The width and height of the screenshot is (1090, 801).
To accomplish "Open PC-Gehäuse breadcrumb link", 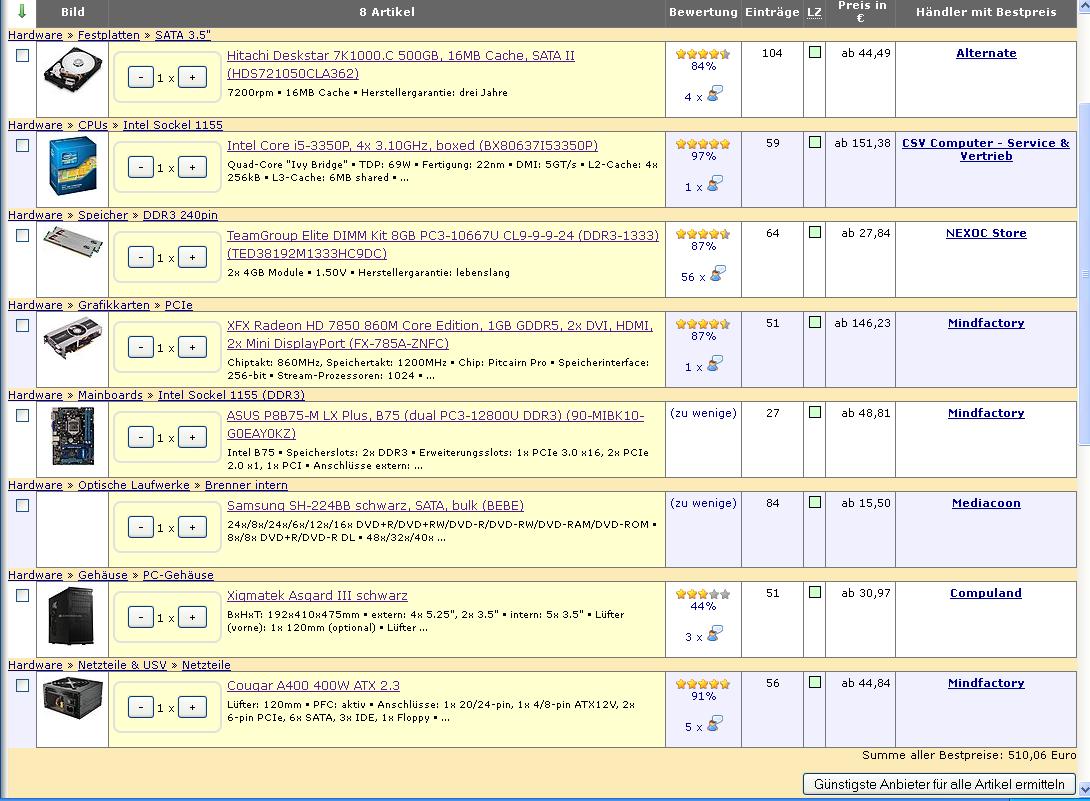I will pos(178,575).
